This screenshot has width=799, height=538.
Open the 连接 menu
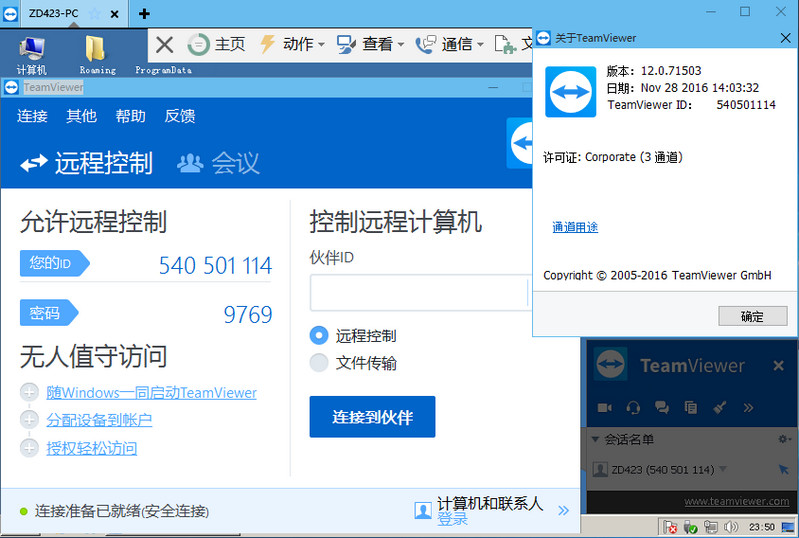(x=32, y=116)
